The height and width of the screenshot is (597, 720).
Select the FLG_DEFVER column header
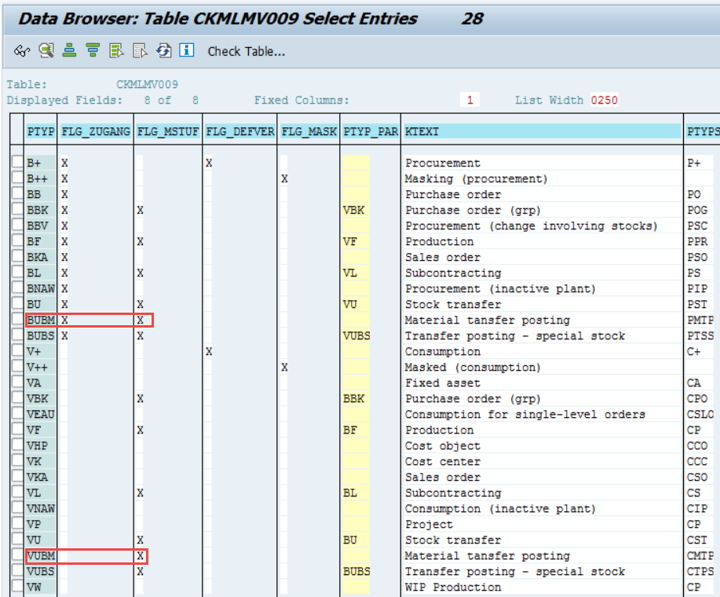coord(240,131)
